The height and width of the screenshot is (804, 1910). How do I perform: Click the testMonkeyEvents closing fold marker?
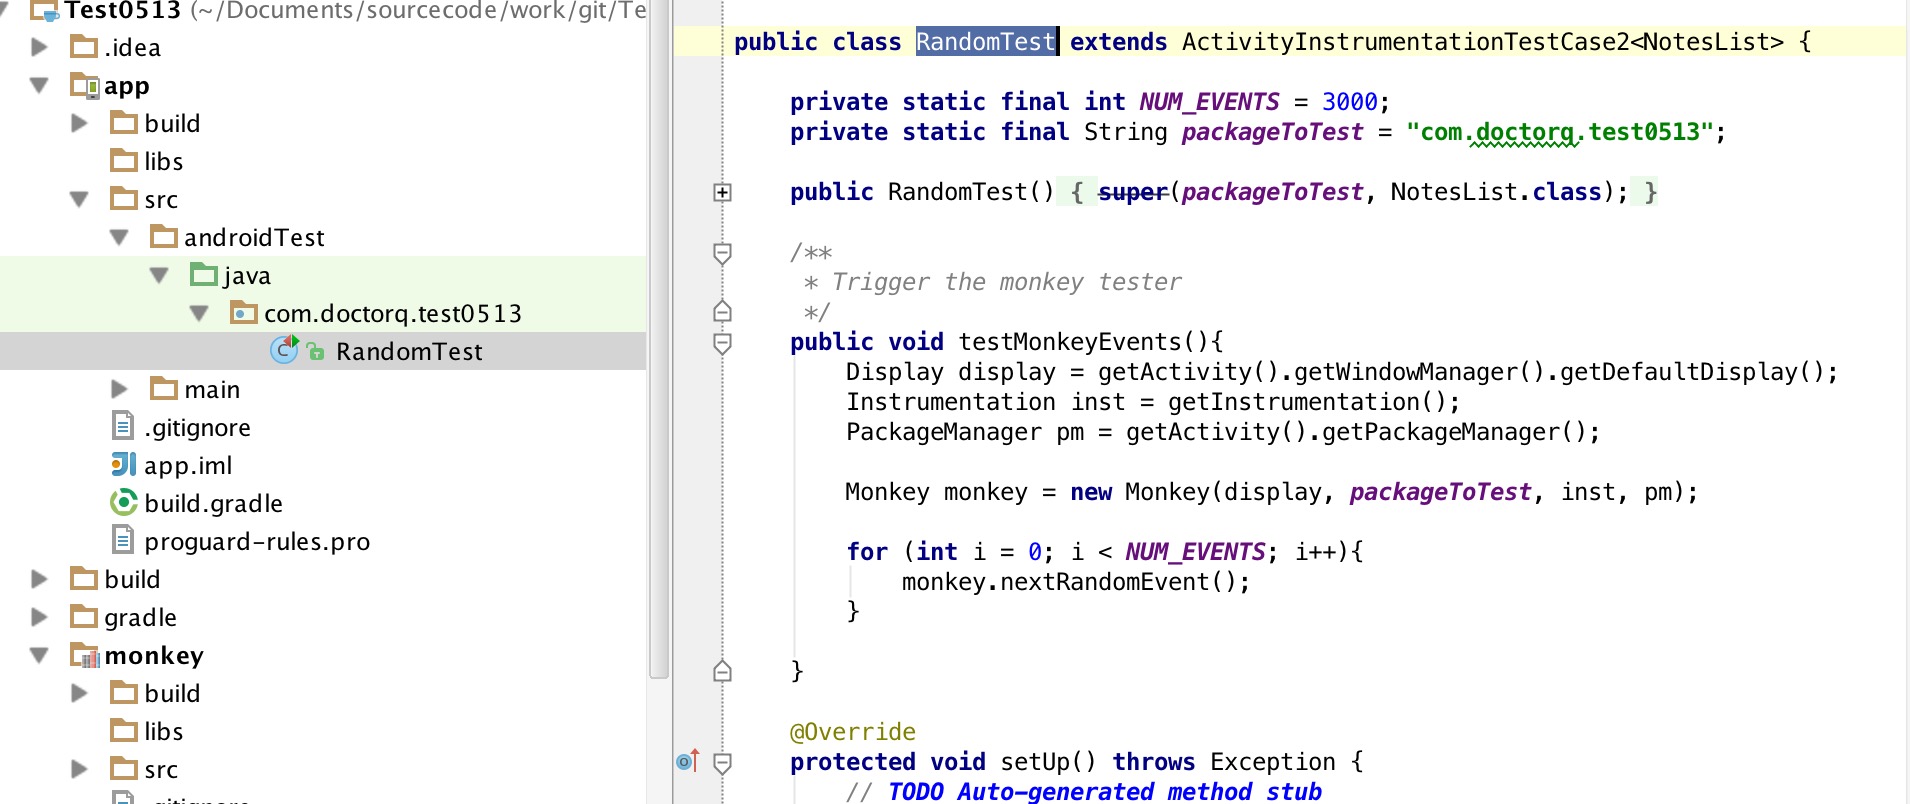pyautogui.click(x=722, y=671)
